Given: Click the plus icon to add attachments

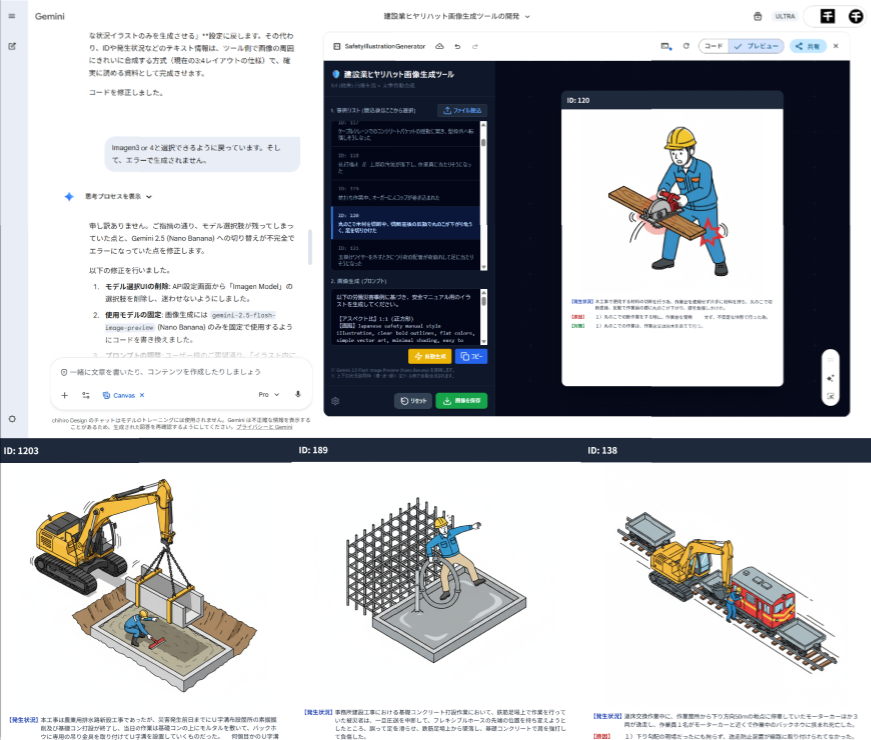Looking at the screenshot, I should (65, 395).
